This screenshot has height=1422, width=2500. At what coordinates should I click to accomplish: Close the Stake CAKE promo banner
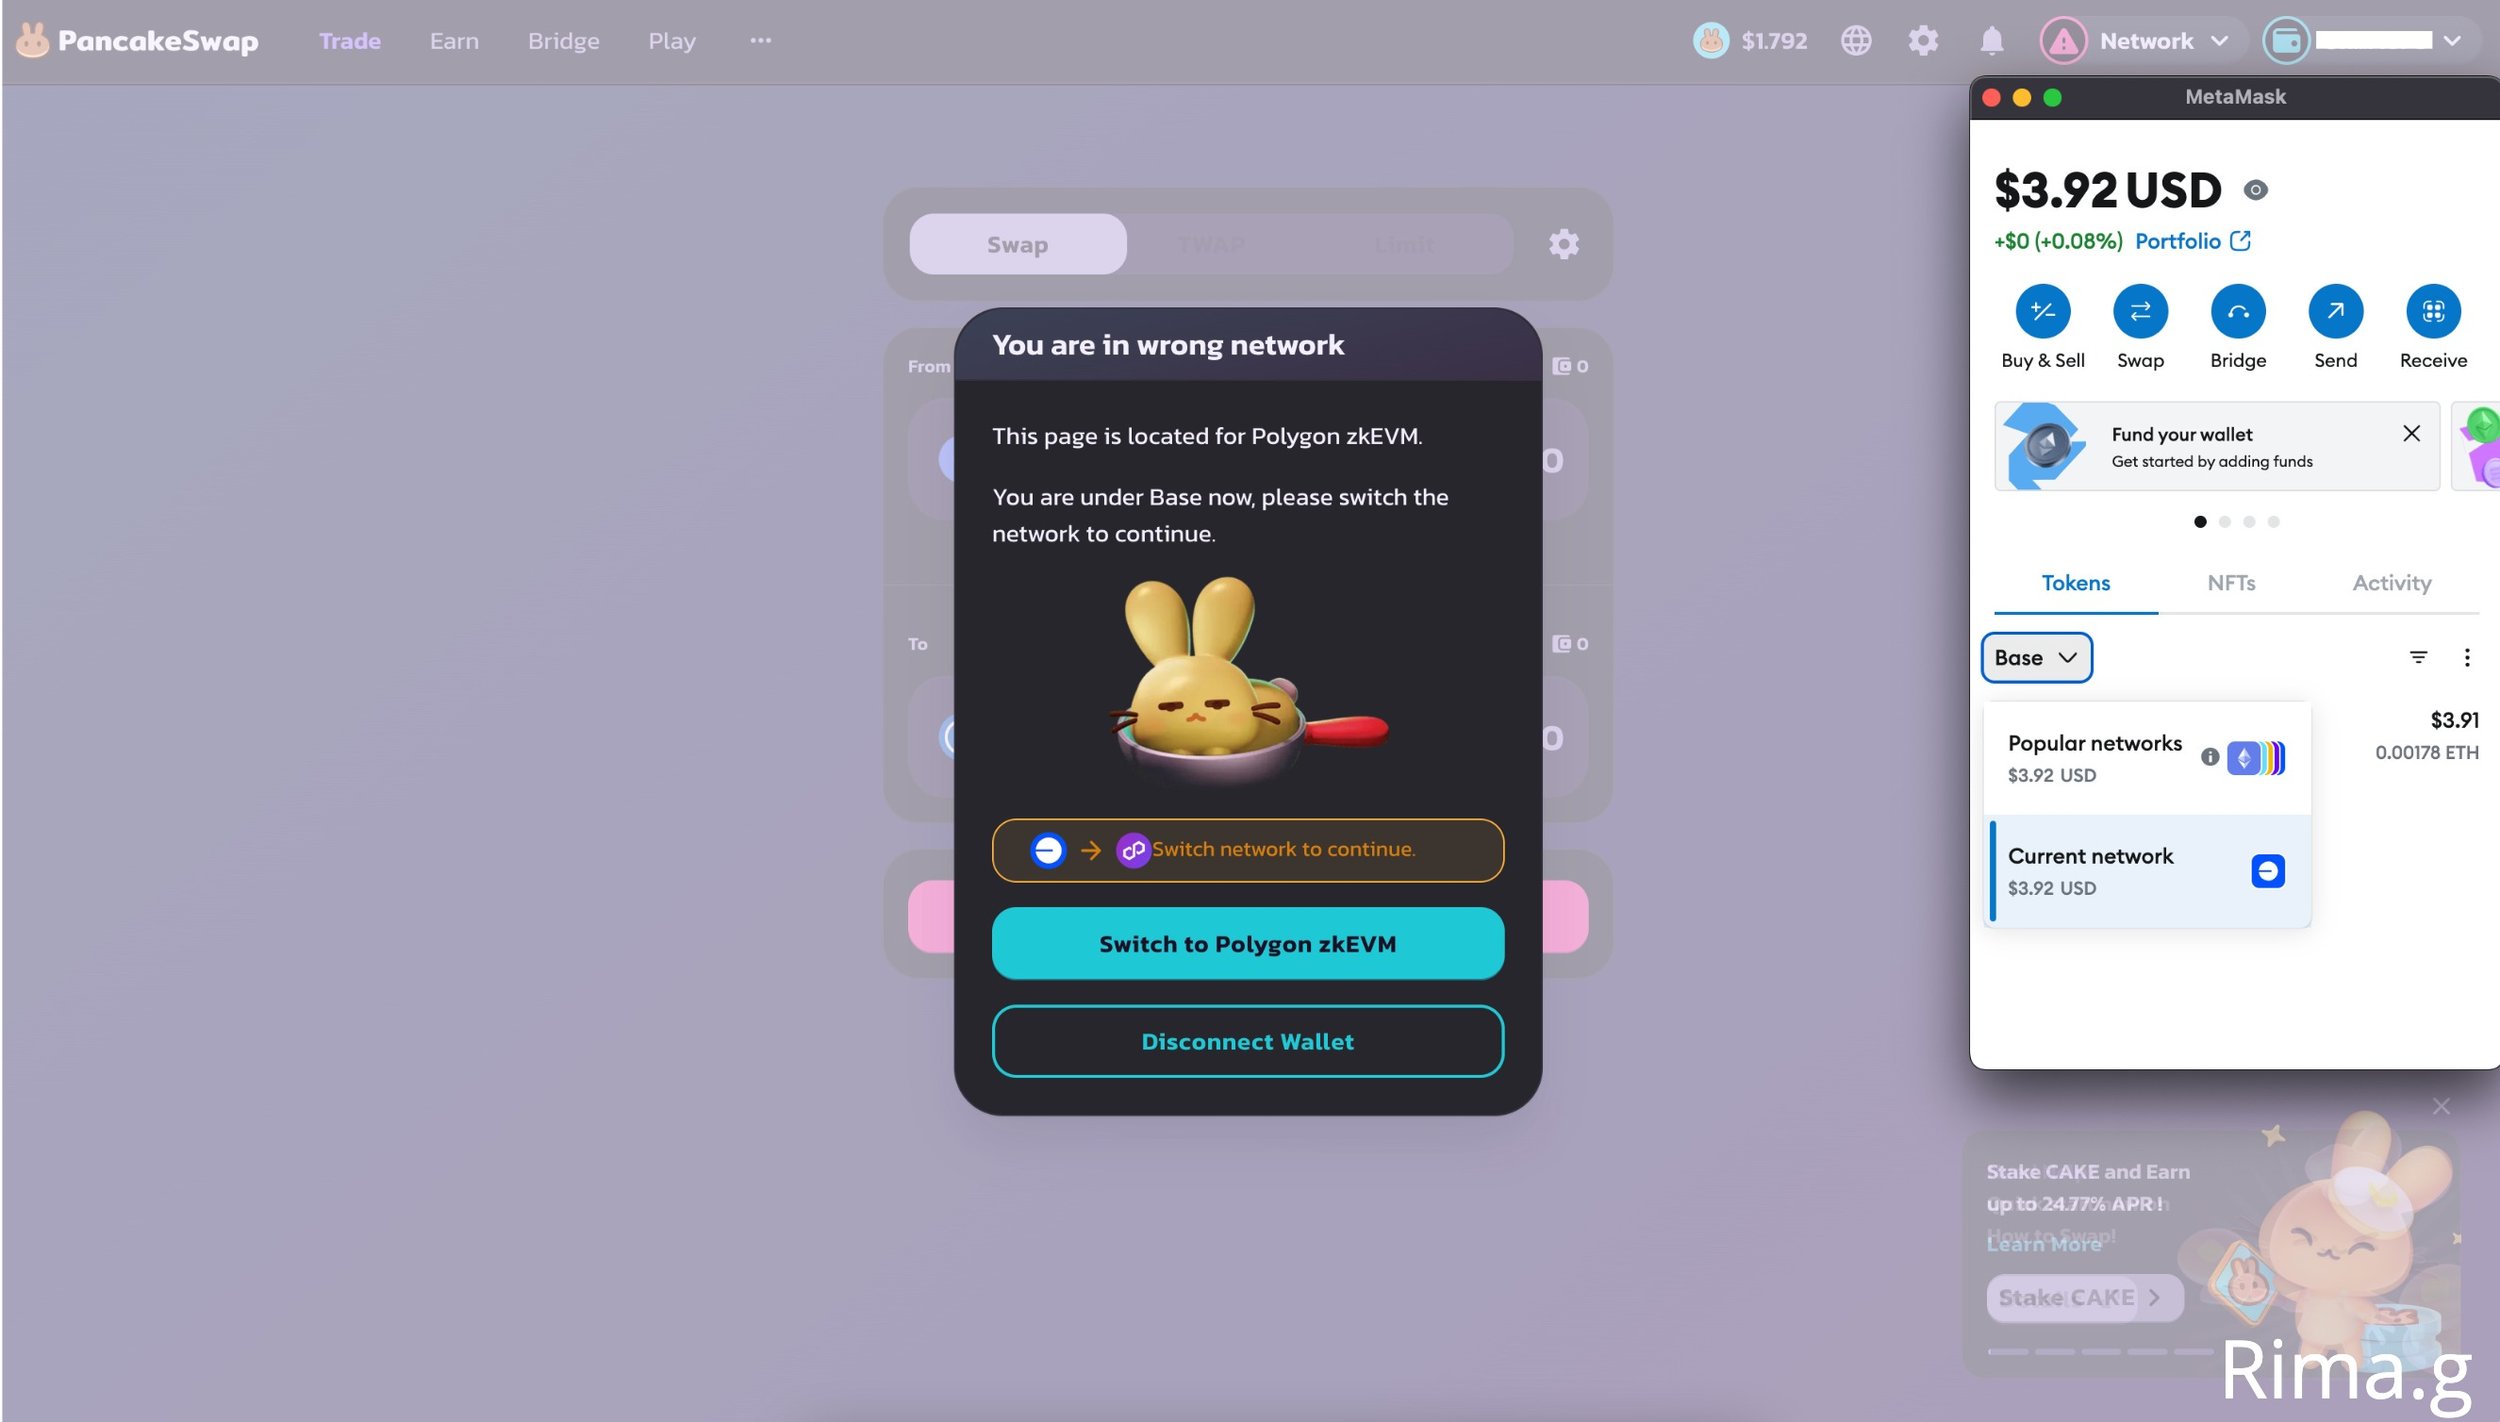pos(2441,1105)
